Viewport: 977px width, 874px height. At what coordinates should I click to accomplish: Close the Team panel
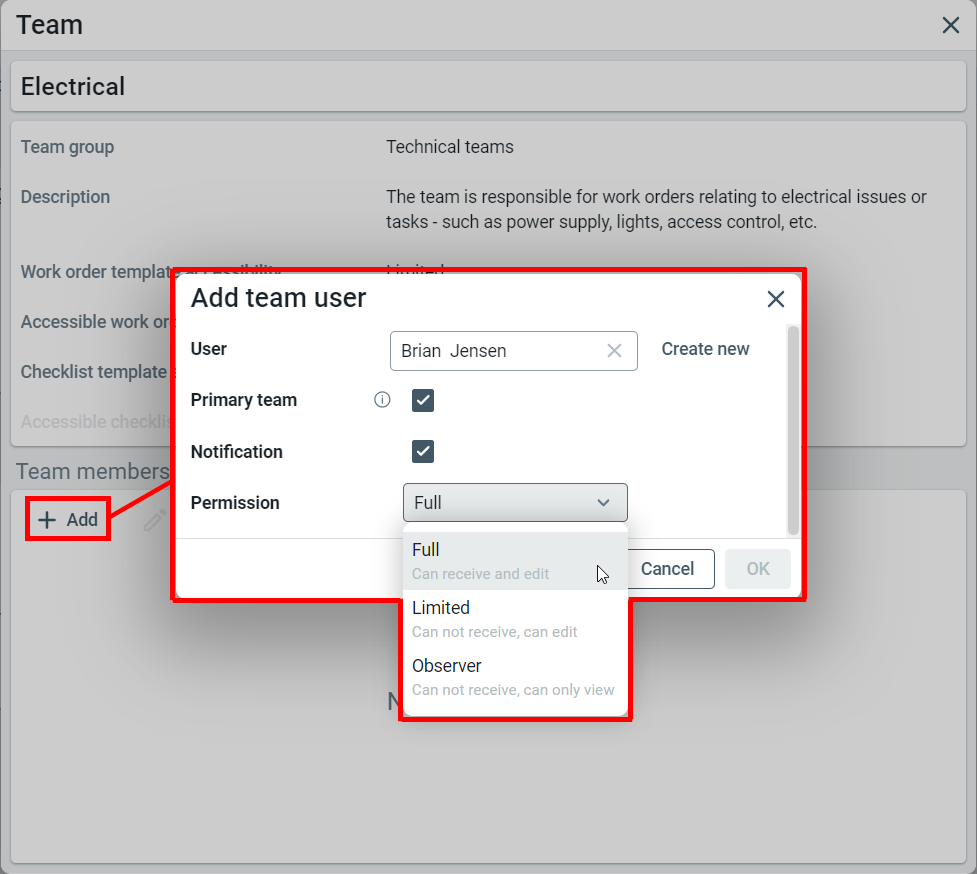coord(950,25)
